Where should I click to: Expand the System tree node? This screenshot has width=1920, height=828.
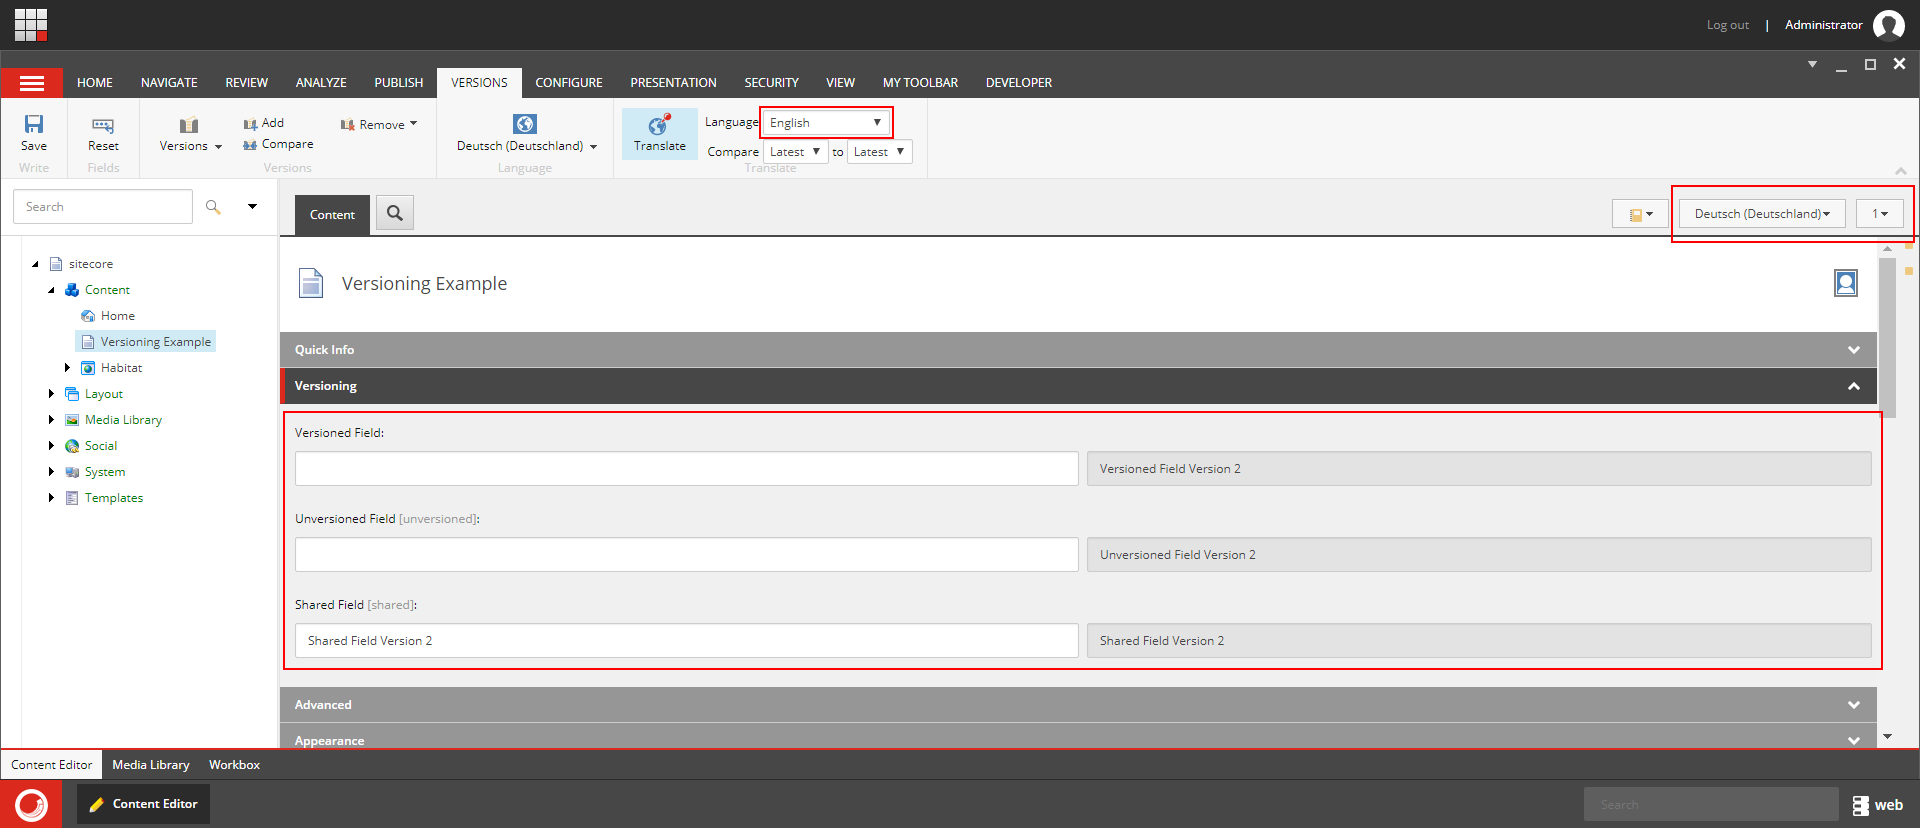52,472
